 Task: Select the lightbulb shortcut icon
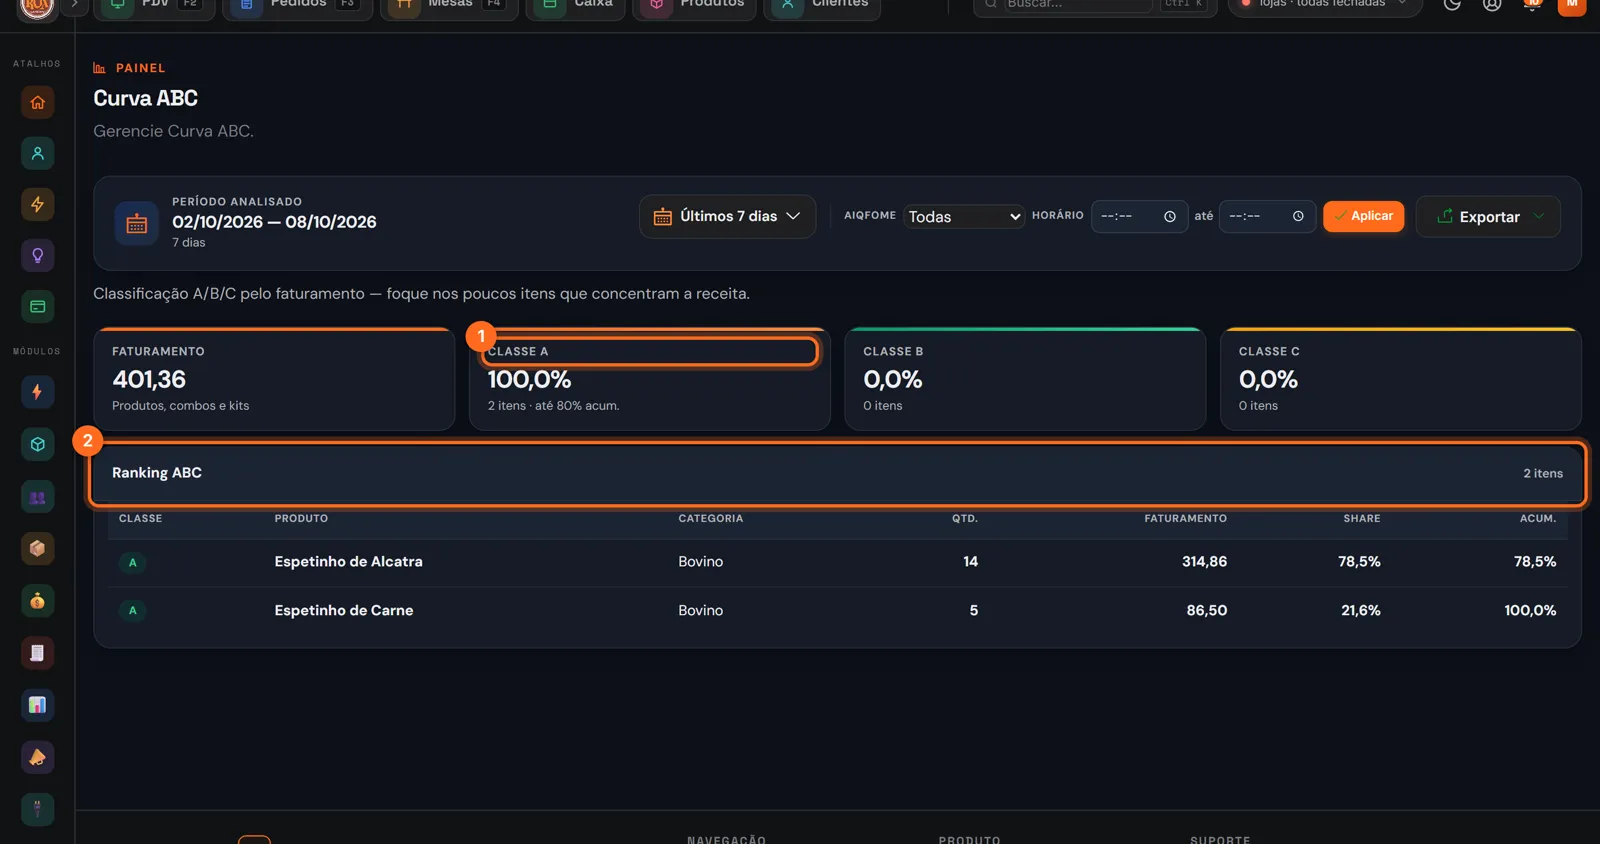37,255
